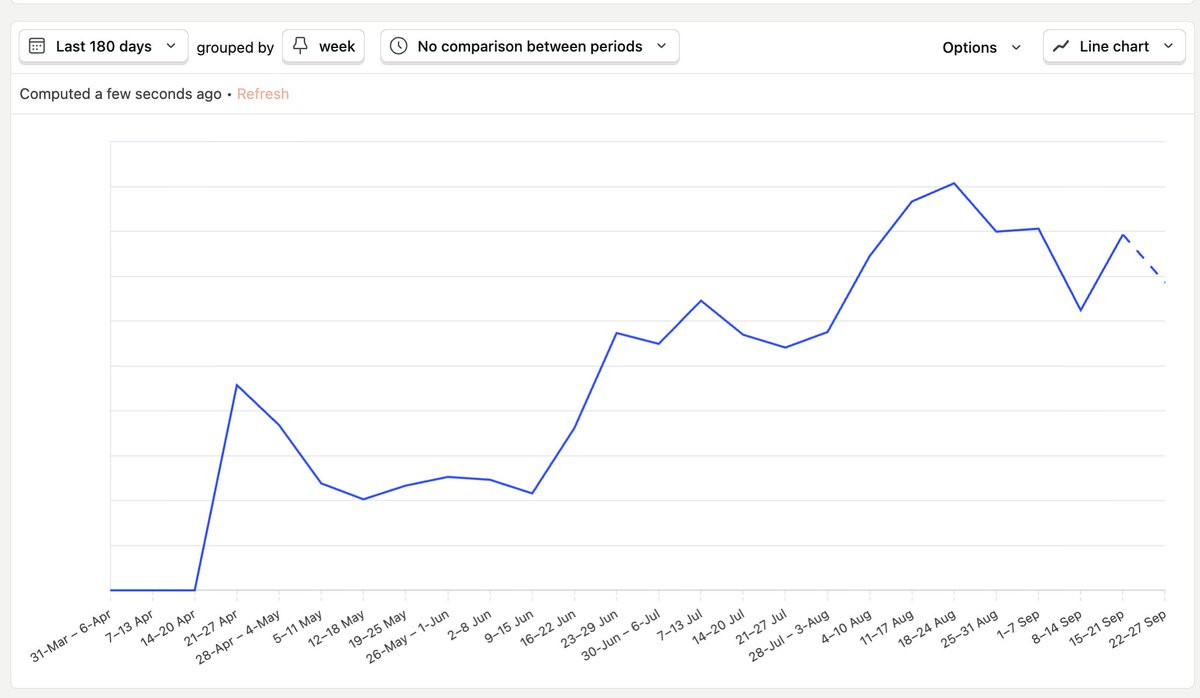Click the 11–17 Aug axis label
The image size is (1200, 698).
pos(884,627)
